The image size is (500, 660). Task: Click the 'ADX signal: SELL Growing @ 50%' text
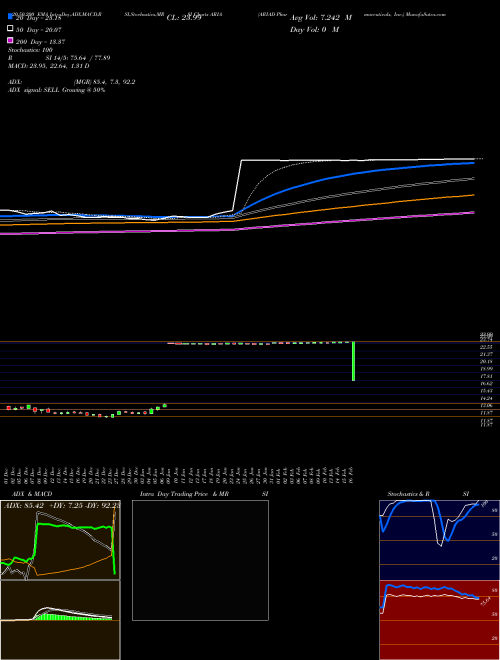pyautogui.click(x=56, y=90)
